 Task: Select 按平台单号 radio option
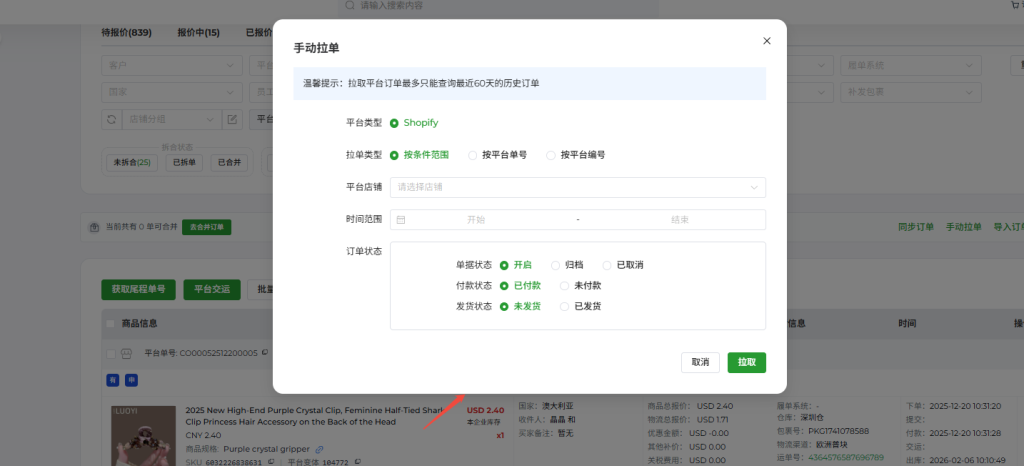473,155
